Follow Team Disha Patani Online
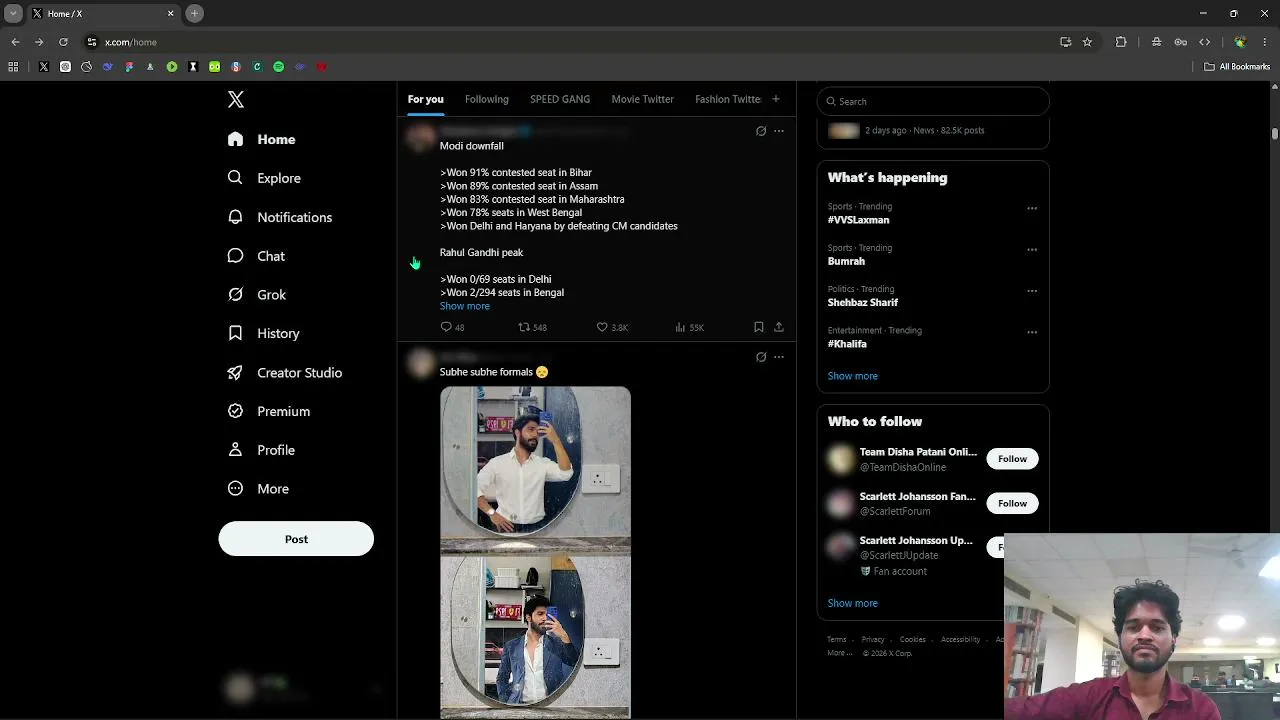Screen dimensions: 1280x720 click(x=1012, y=459)
